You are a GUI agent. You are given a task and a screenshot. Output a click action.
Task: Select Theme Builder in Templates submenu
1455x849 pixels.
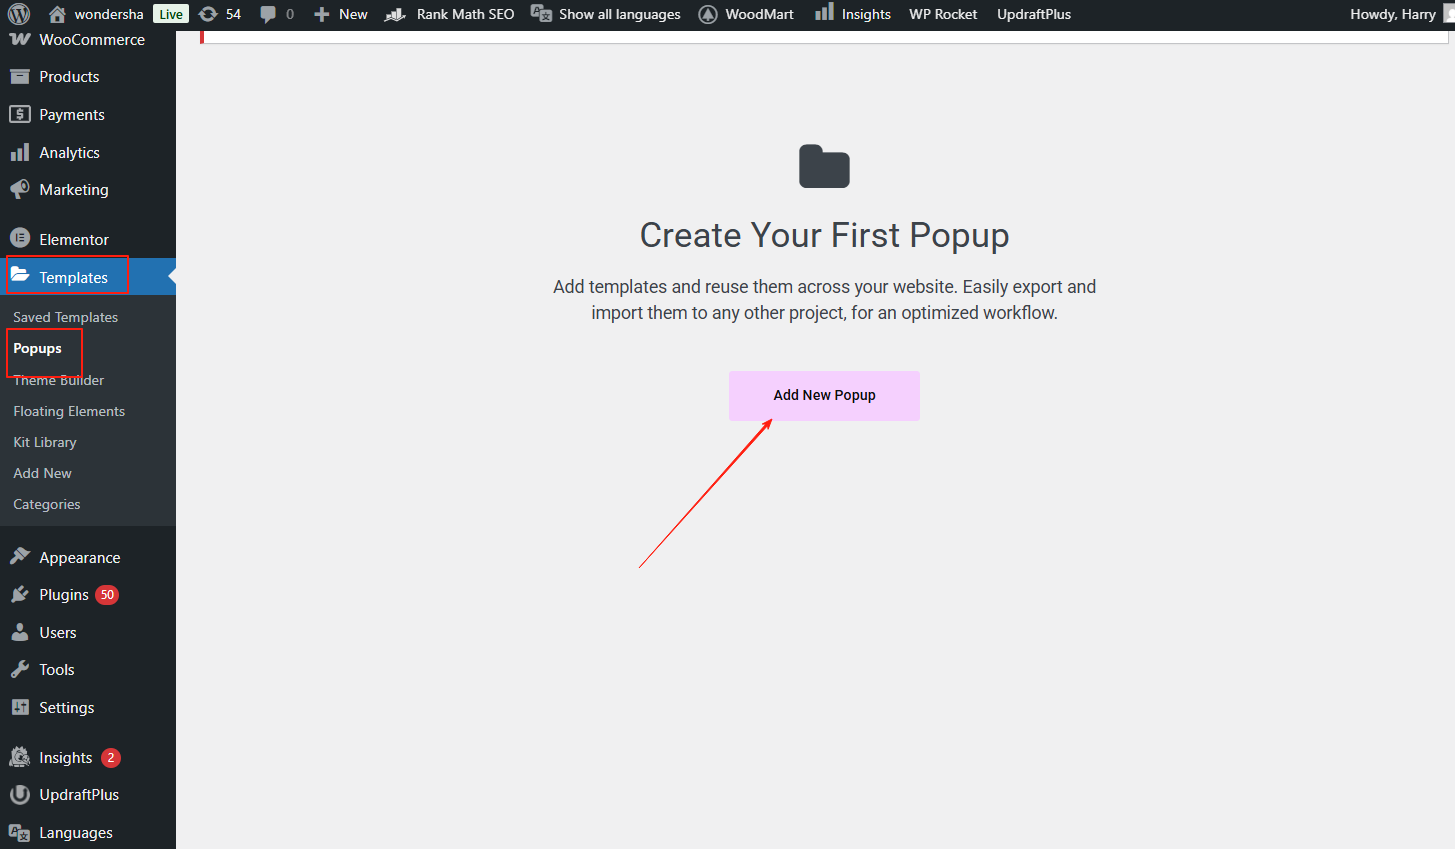tap(59, 380)
